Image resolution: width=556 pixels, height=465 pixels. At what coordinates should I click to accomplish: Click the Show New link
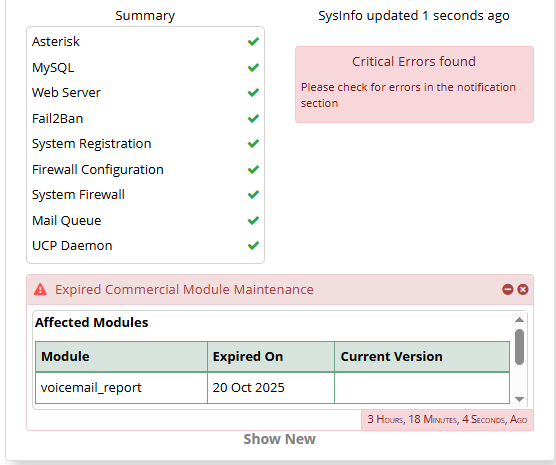pyautogui.click(x=279, y=439)
